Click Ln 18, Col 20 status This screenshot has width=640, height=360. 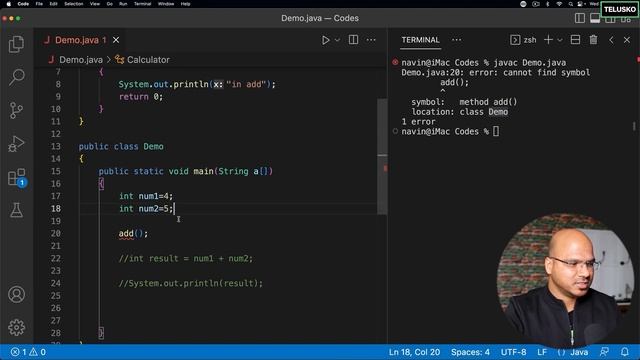click(x=414, y=352)
